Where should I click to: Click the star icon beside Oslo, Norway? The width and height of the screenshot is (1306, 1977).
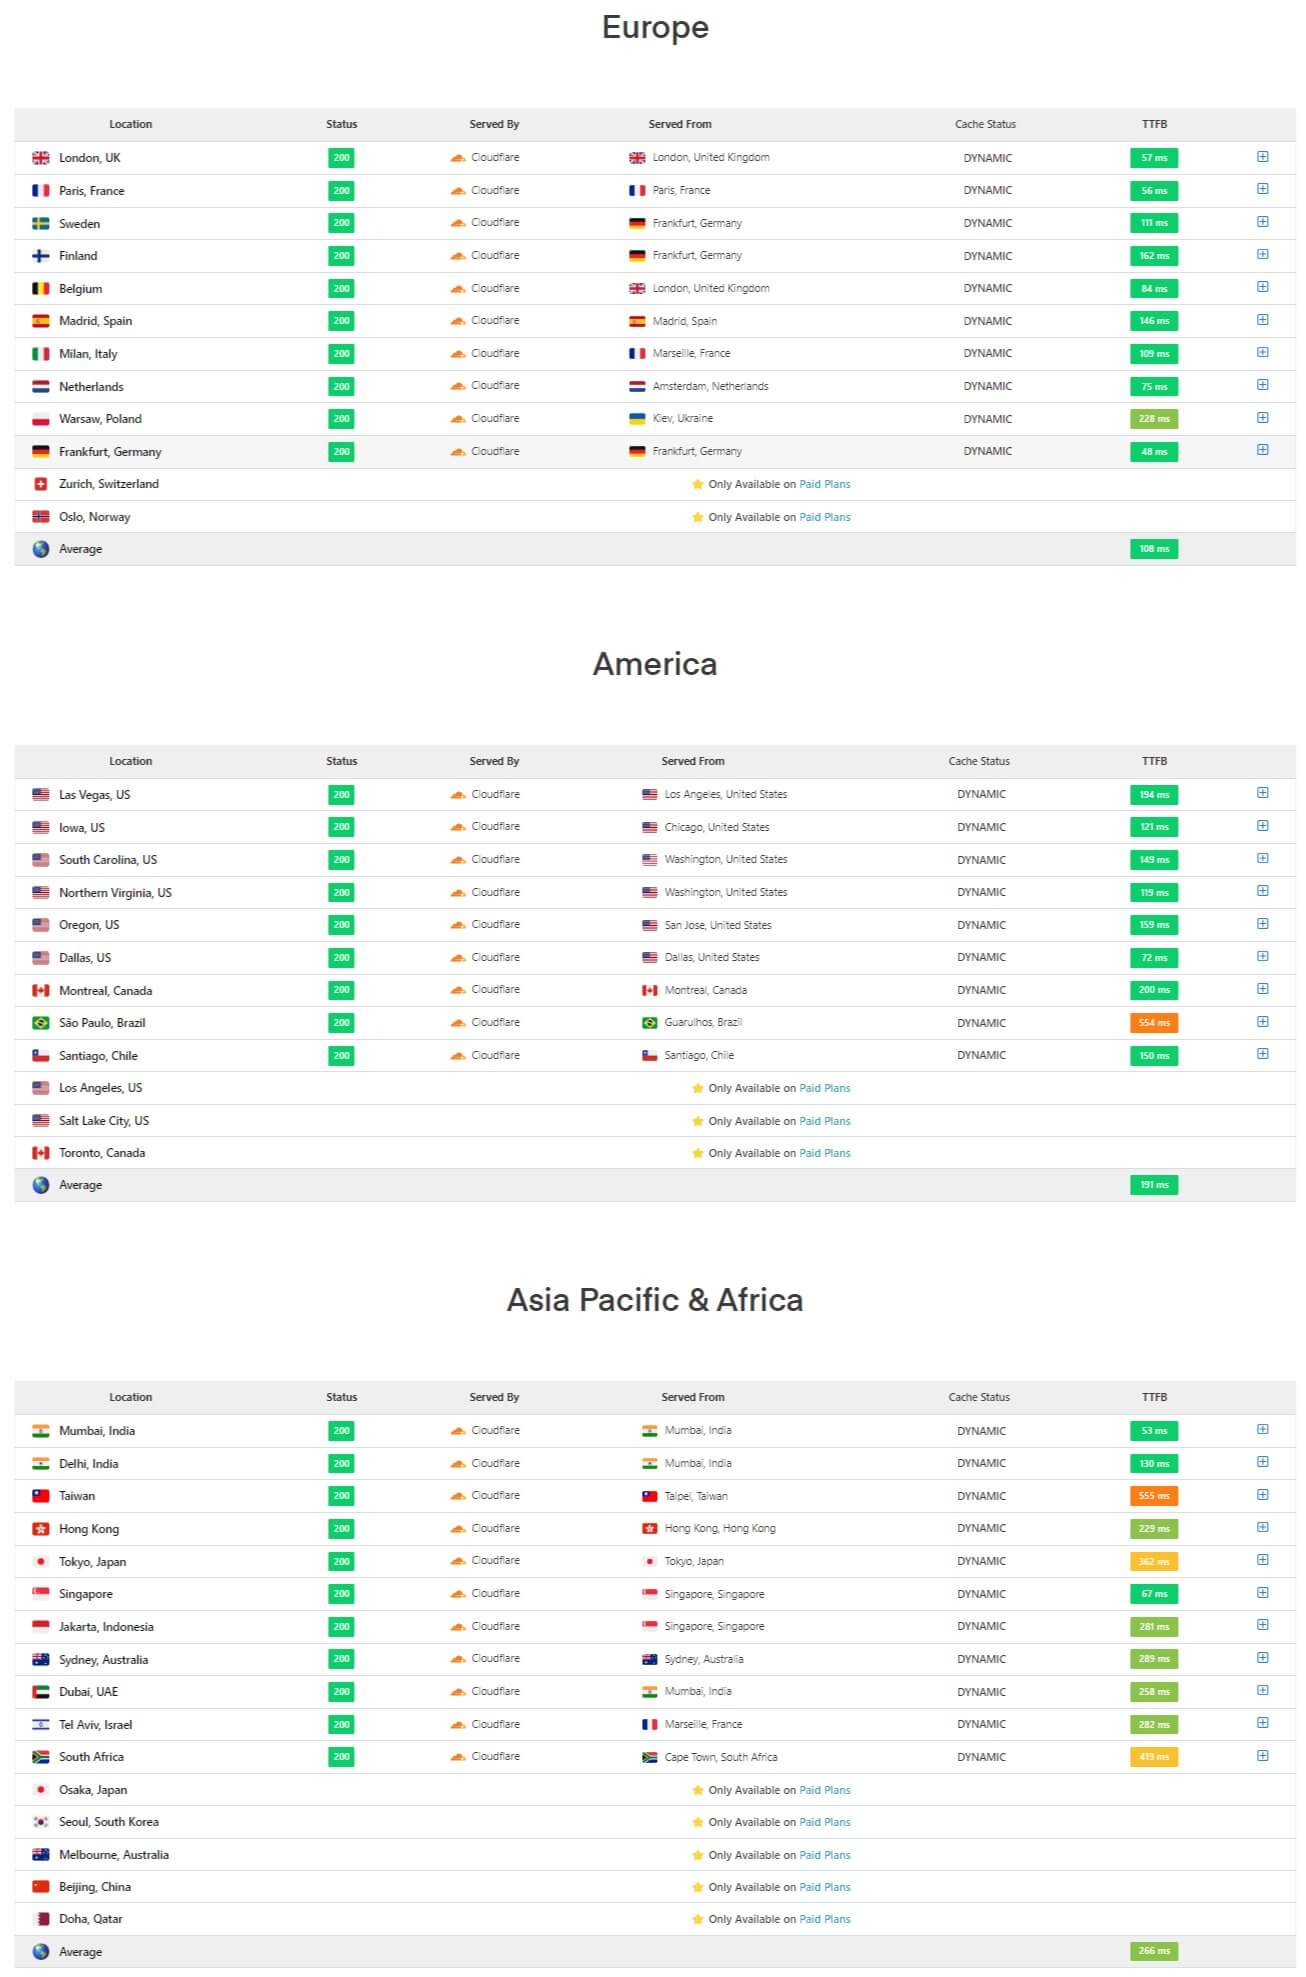pyautogui.click(x=697, y=517)
